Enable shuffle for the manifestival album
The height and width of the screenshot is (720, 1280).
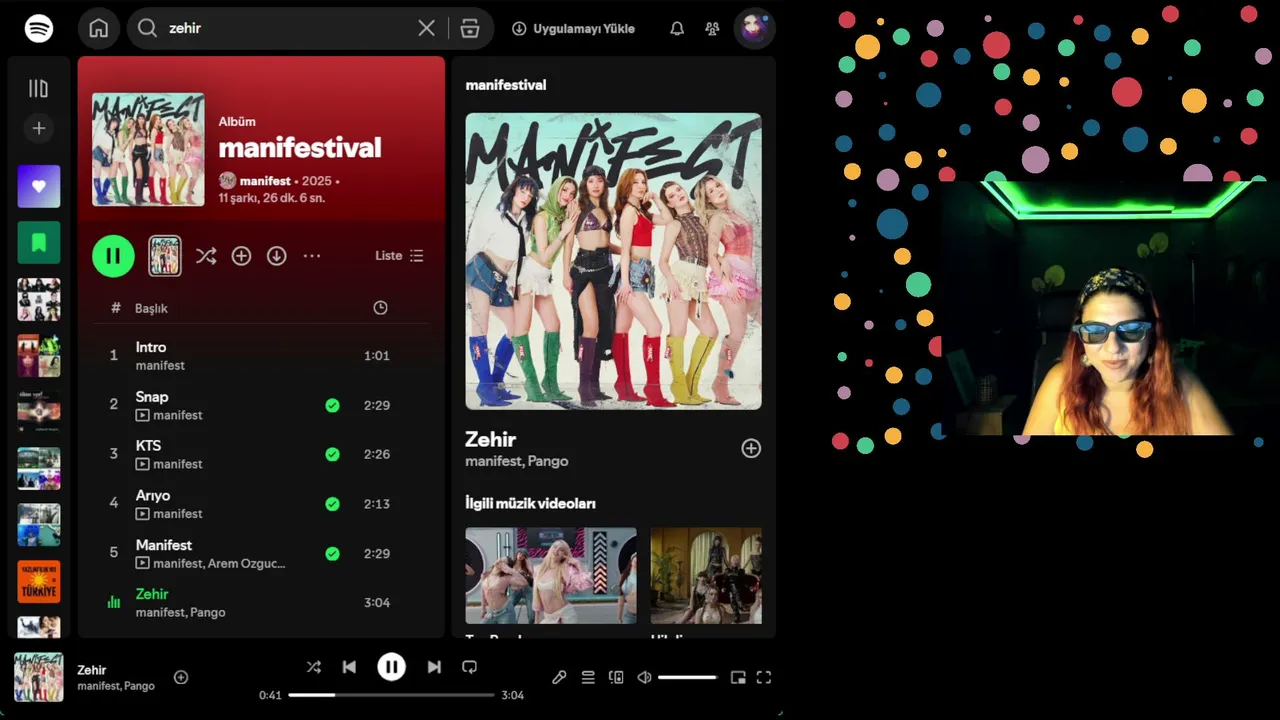click(x=206, y=256)
